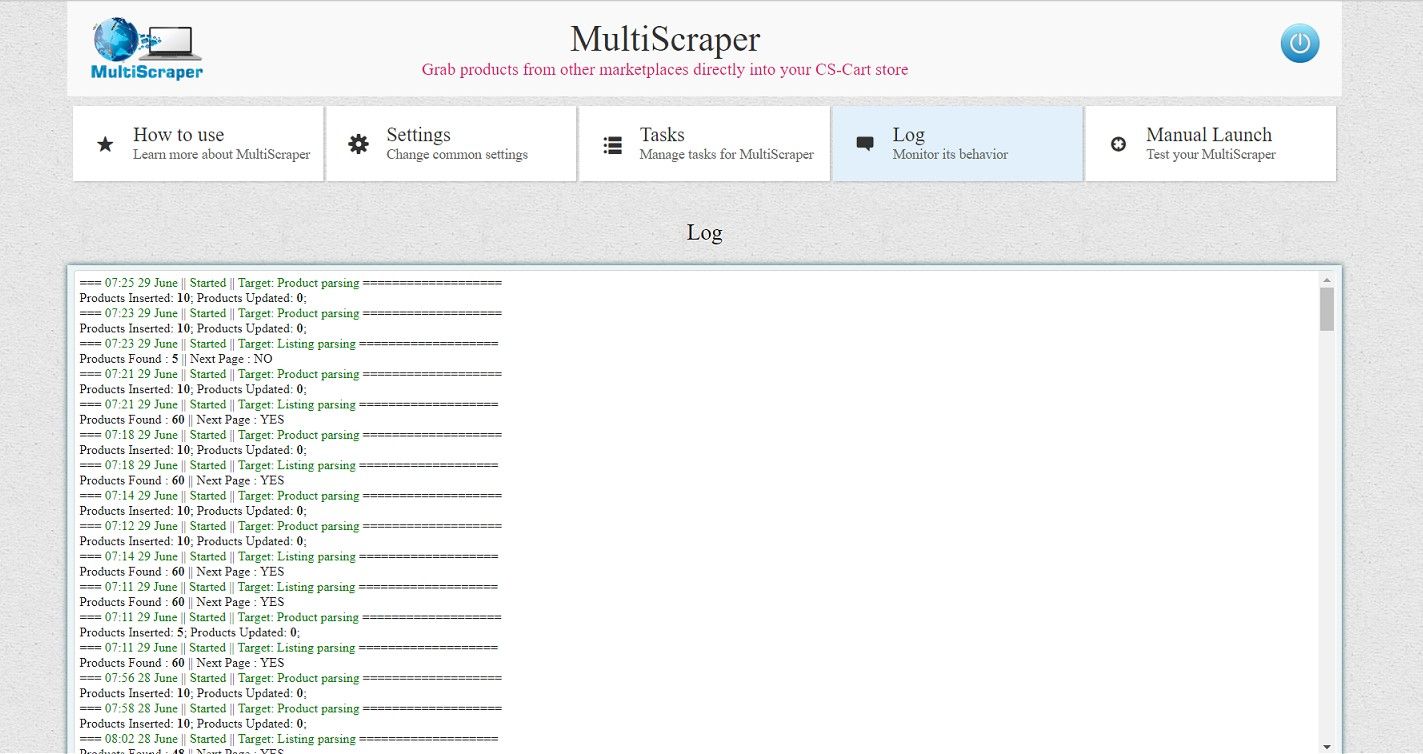Click the list icon beside Tasks
The image size is (1423, 754).
tap(612, 145)
